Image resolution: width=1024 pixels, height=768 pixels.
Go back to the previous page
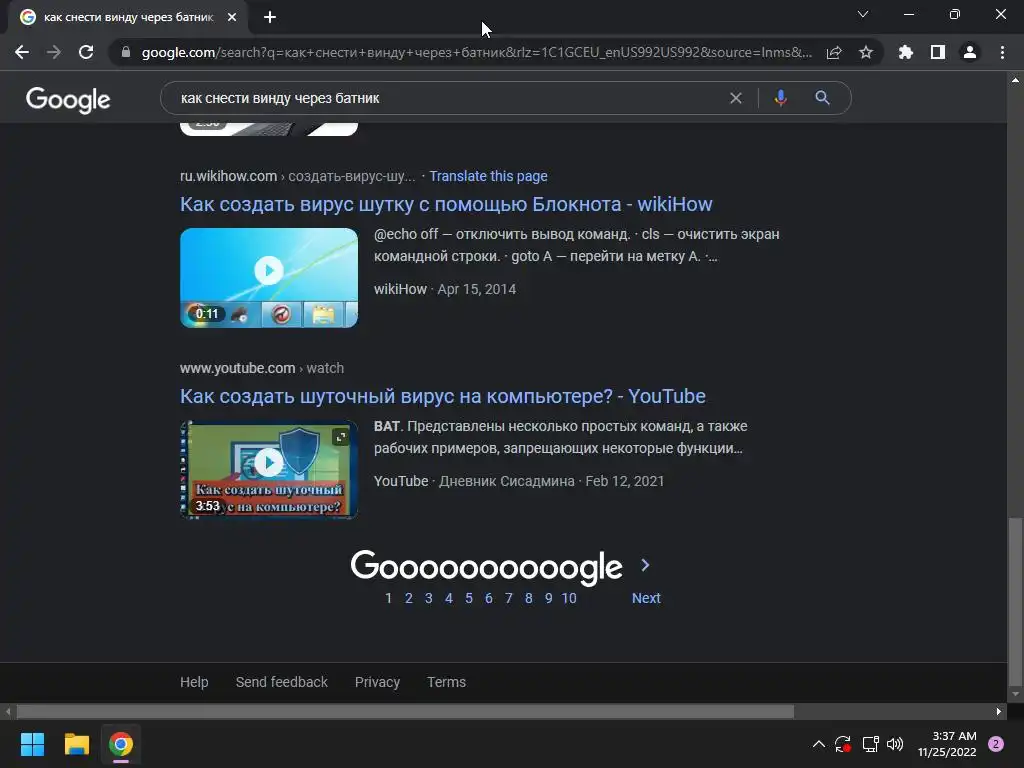coord(22,52)
